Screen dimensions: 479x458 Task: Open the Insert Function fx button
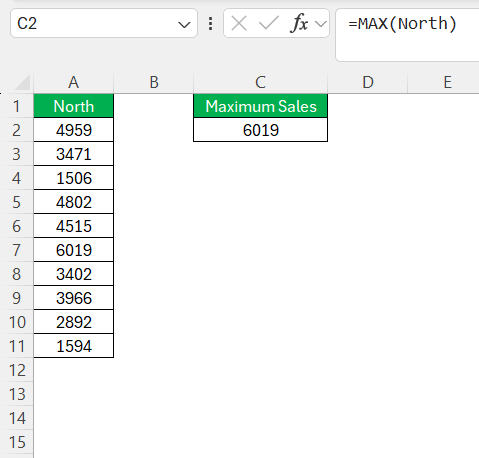click(299, 24)
